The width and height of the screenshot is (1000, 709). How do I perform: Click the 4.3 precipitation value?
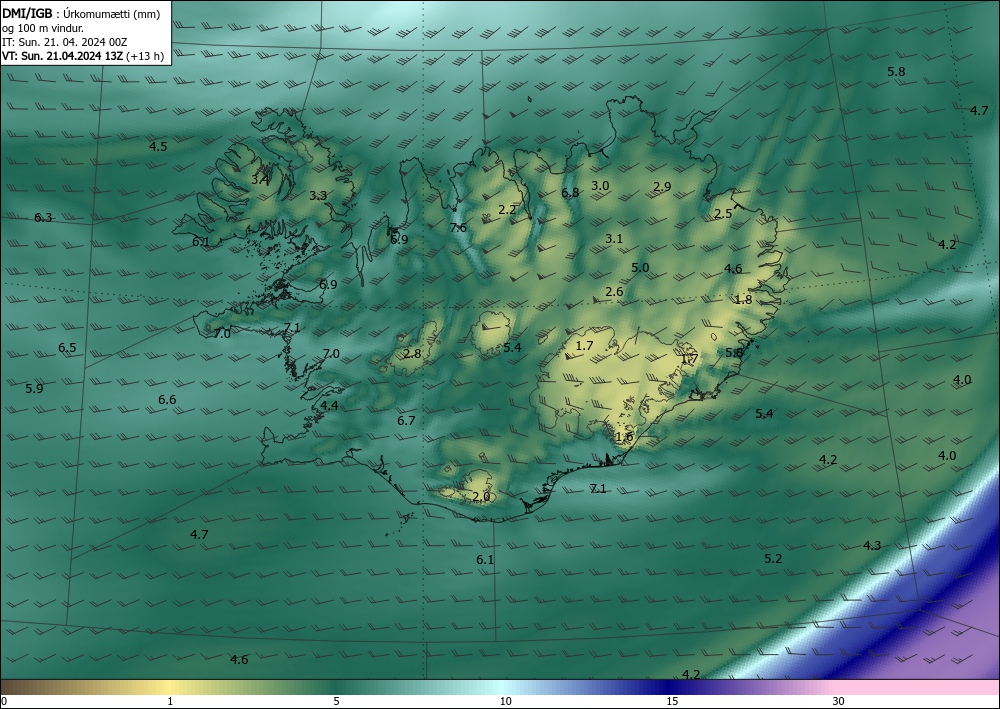click(x=872, y=546)
